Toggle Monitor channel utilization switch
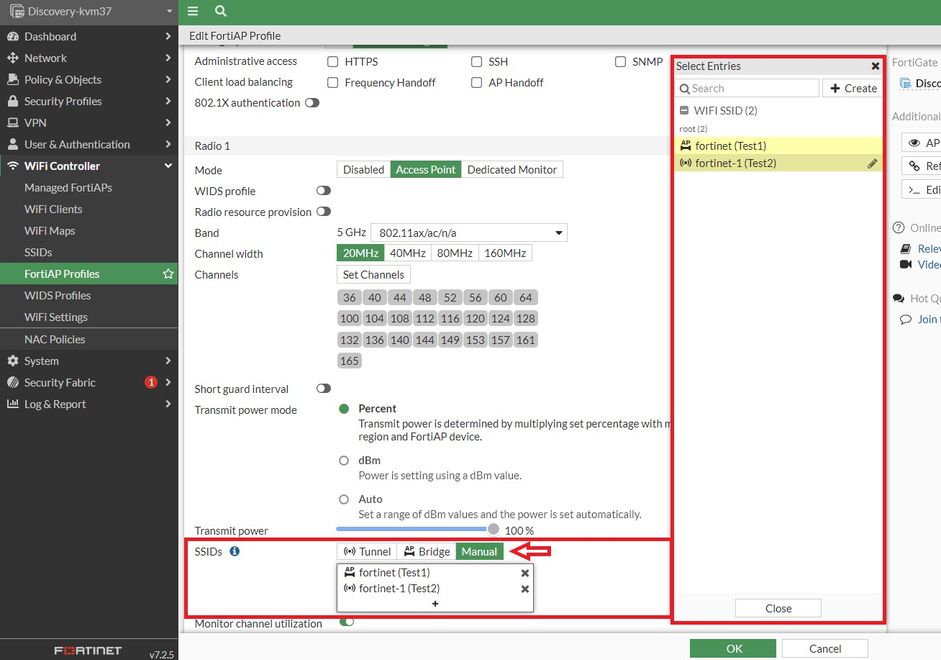The height and width of the screenshot is (660, 941). (x=346, y=622)
